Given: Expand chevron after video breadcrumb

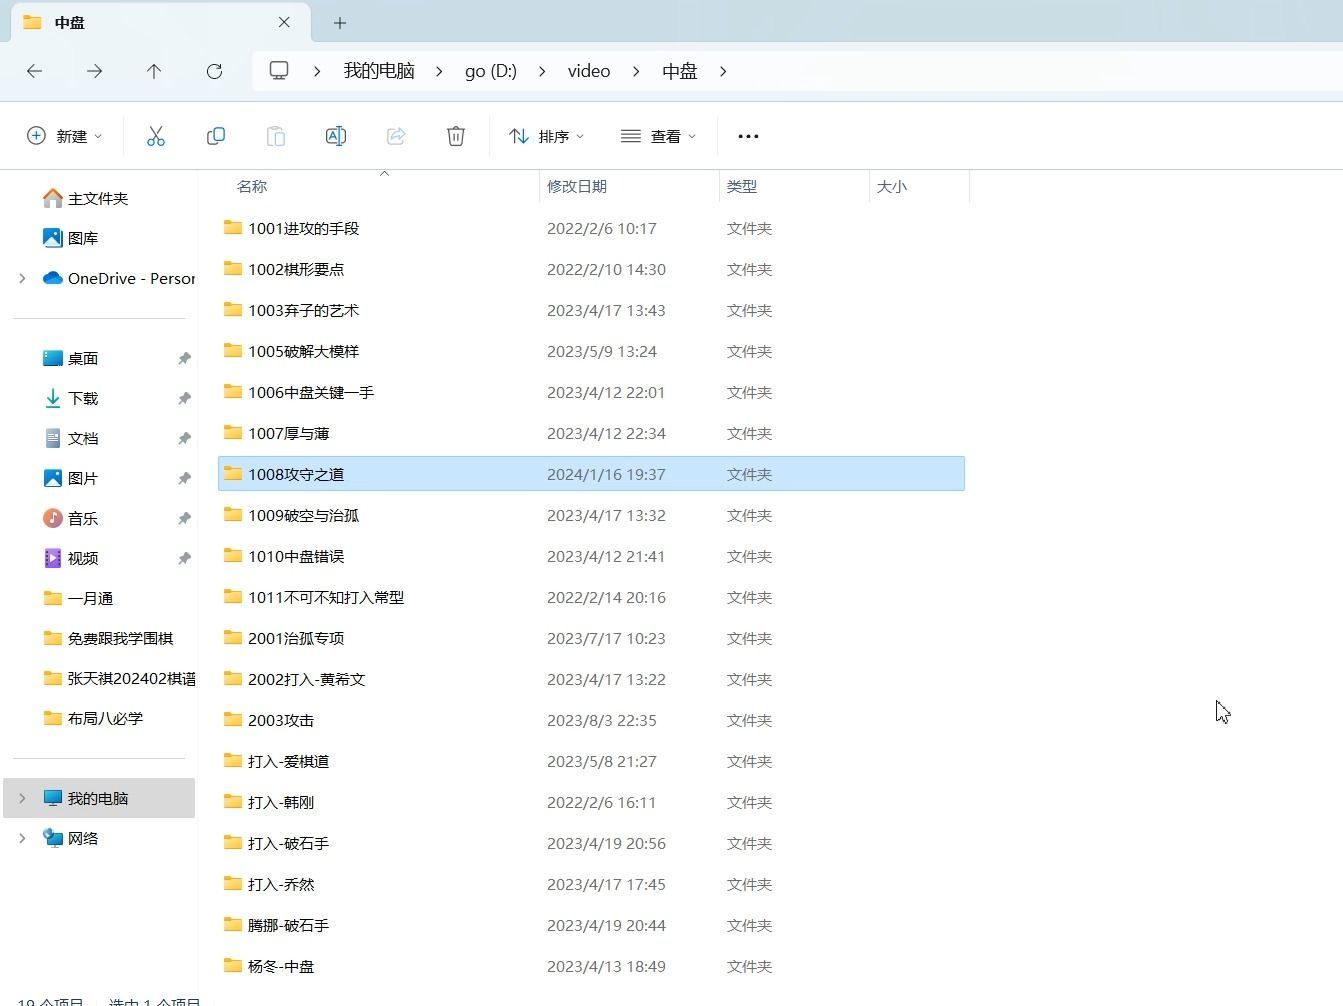Looking at the screenshot, I should 636,71.
